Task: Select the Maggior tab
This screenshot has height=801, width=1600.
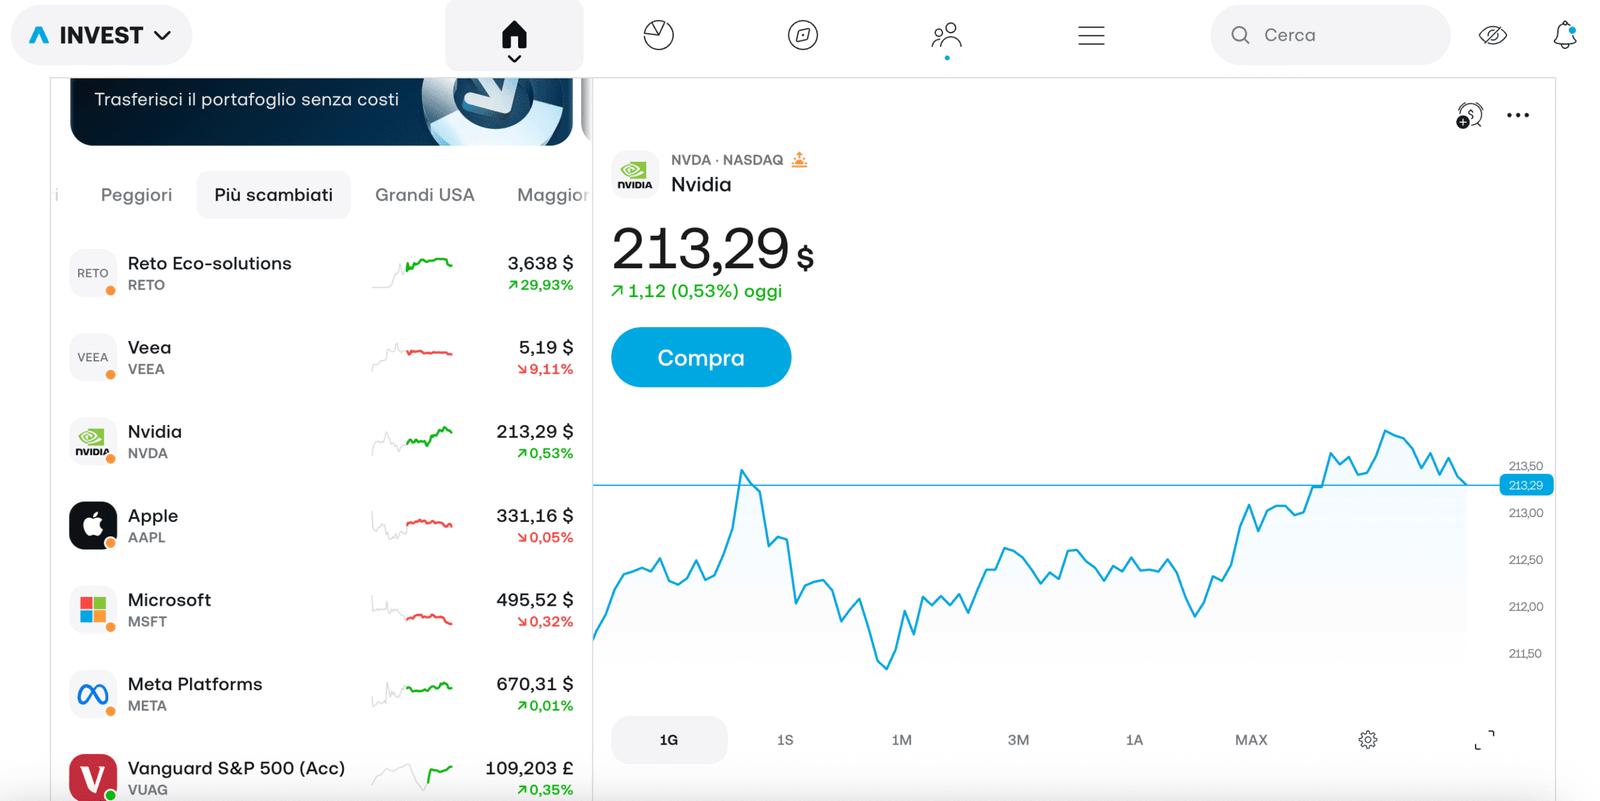Action: tap(552, 194)
